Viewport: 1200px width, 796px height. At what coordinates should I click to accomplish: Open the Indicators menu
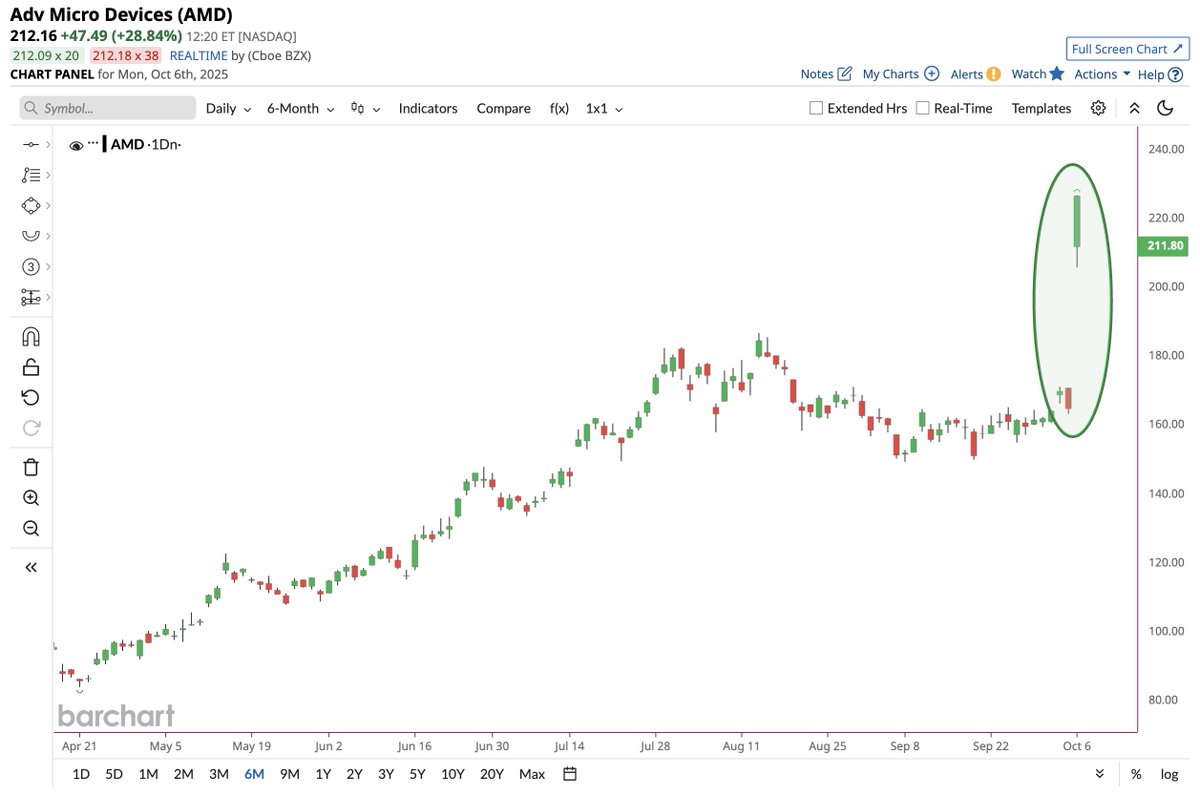427,108
